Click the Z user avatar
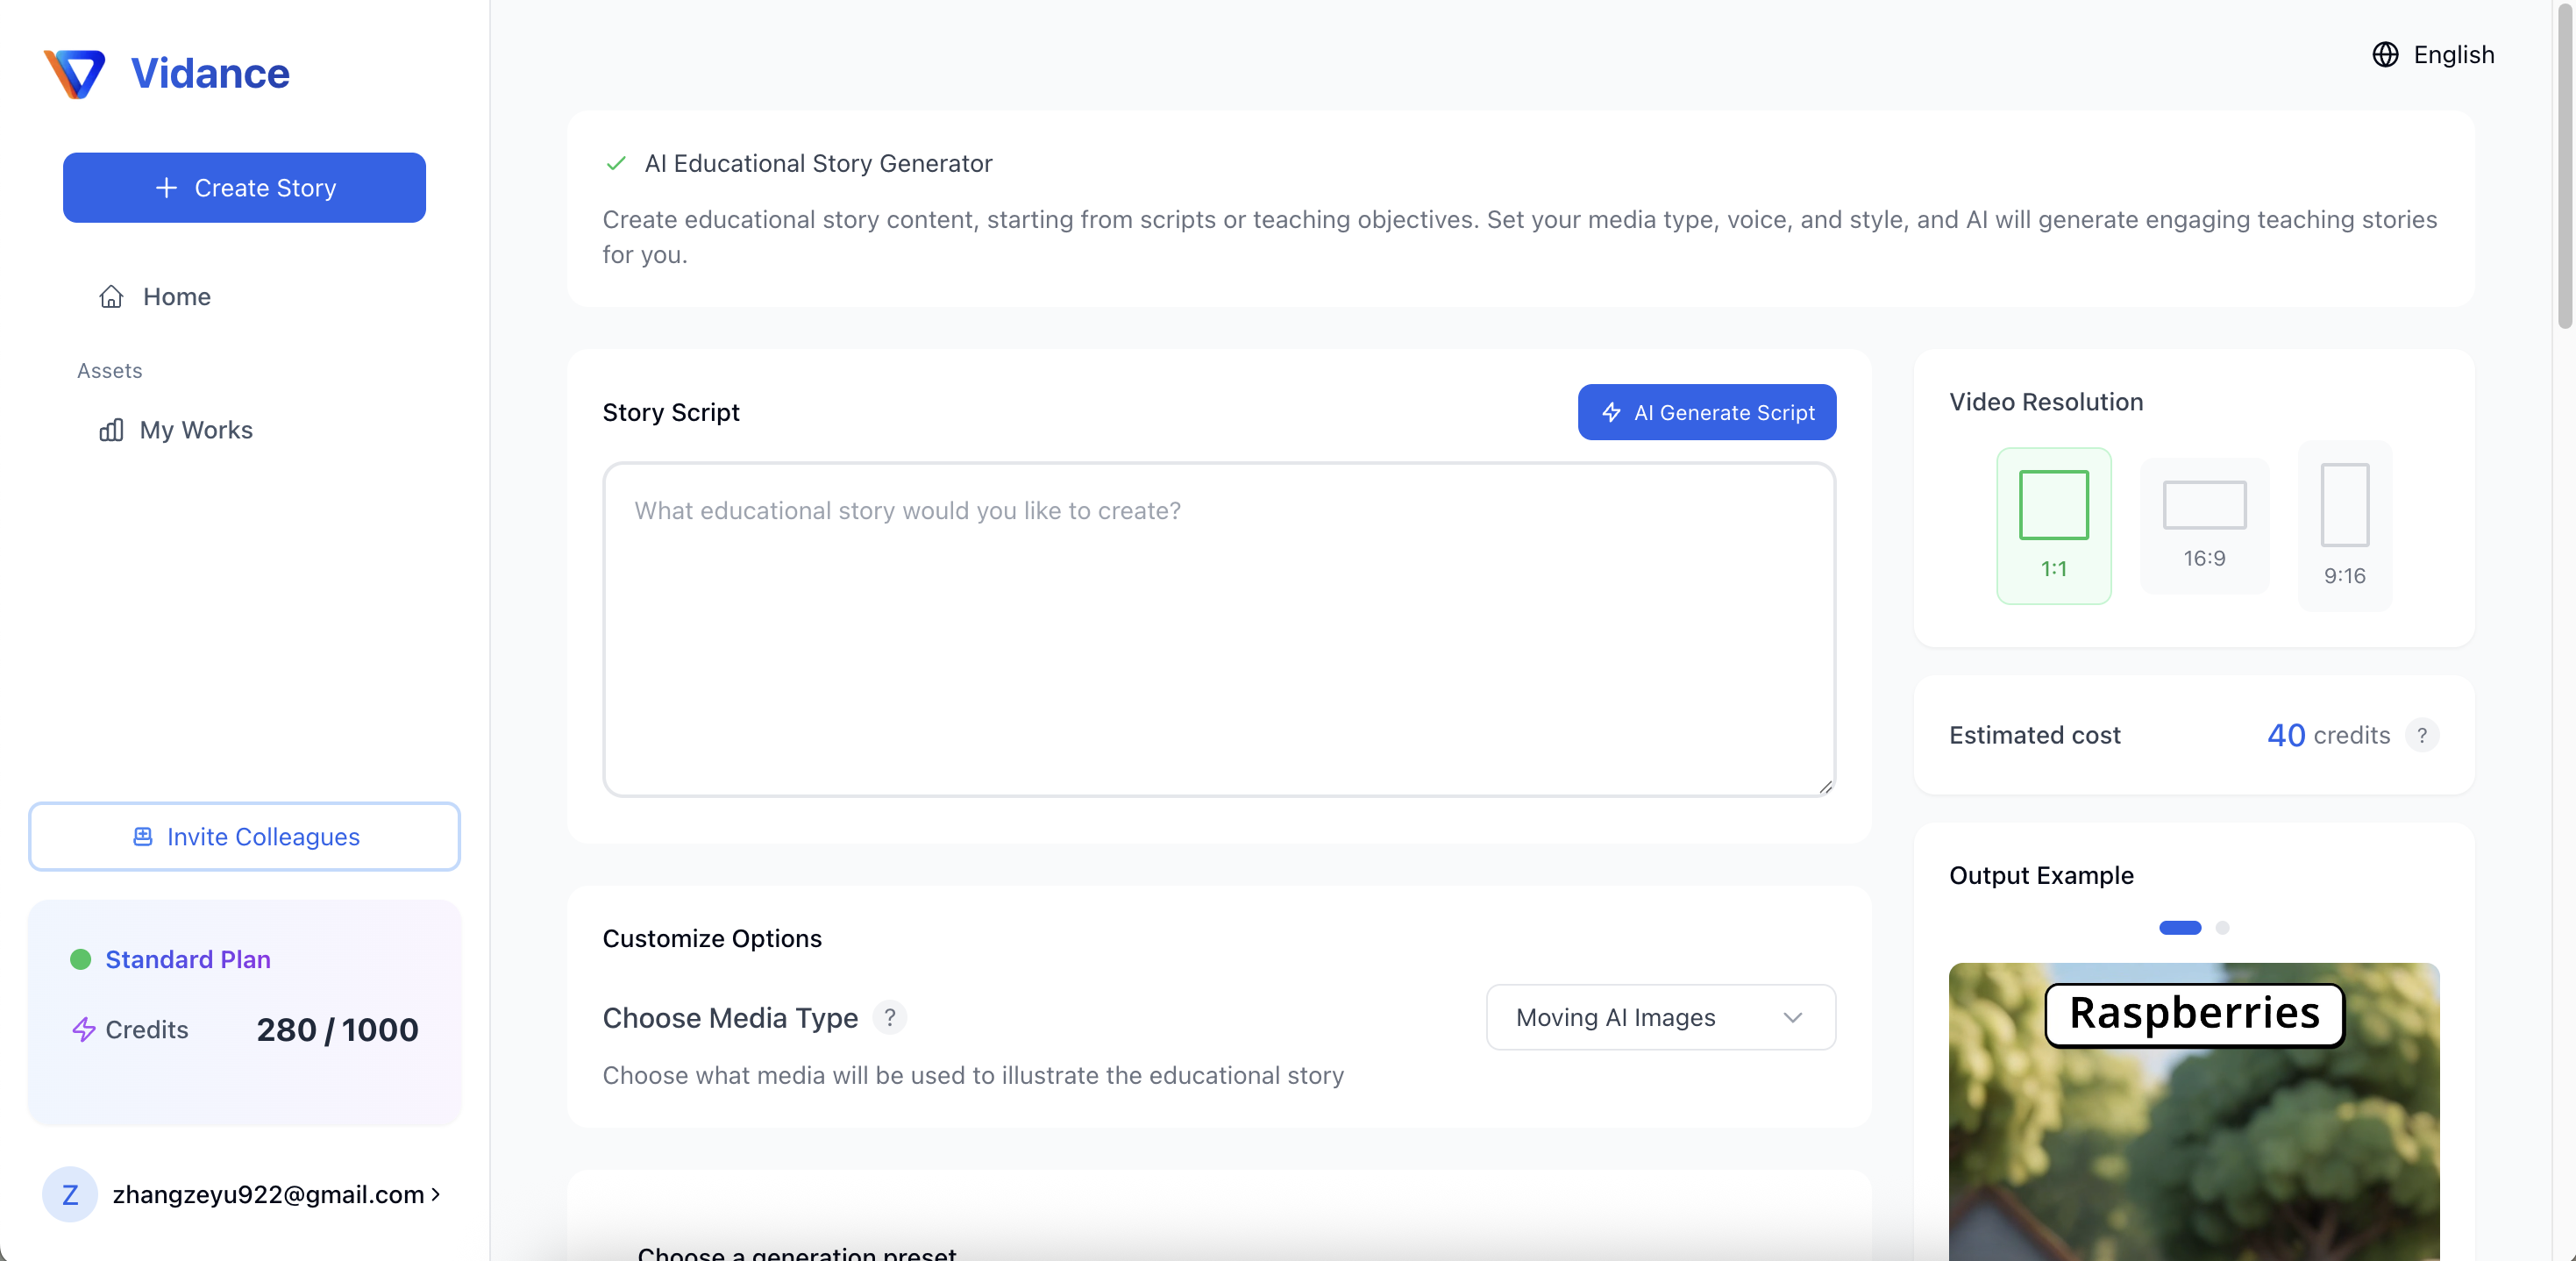Image resolution: width=2576 pixels, height=1261 pixels. [70, 1194]
